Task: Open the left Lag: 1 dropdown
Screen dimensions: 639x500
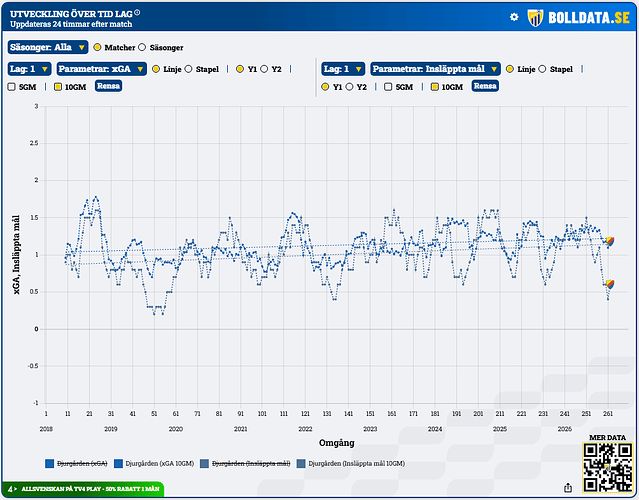Action: click(x=29, y=69)
